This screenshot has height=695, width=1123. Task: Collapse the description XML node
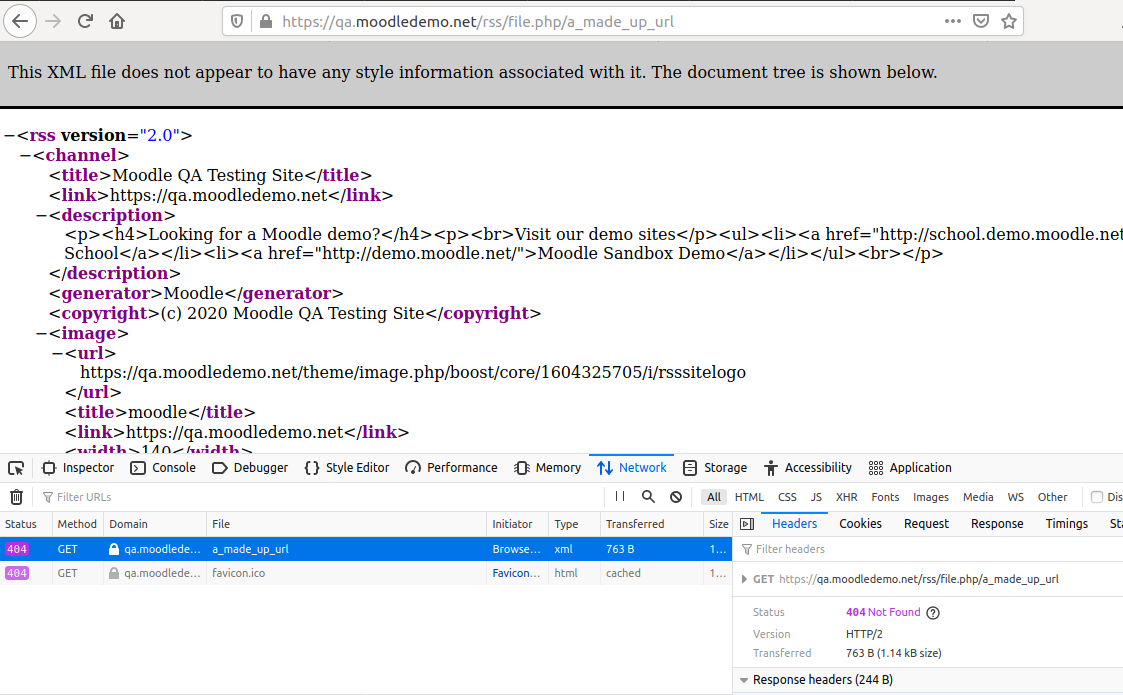tap(42, 216)
